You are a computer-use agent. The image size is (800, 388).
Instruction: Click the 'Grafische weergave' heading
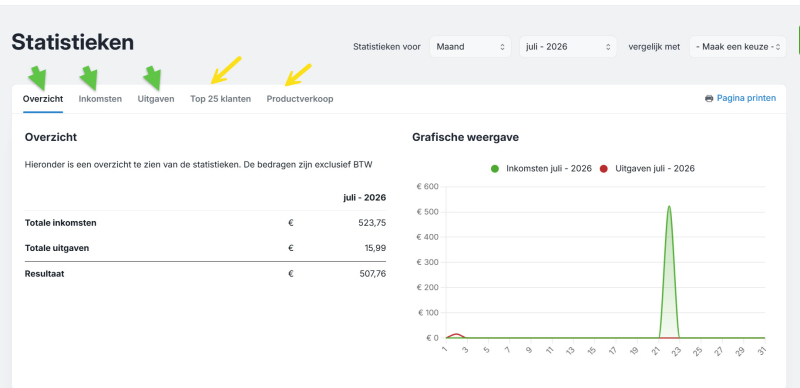[x=465, y=137]
